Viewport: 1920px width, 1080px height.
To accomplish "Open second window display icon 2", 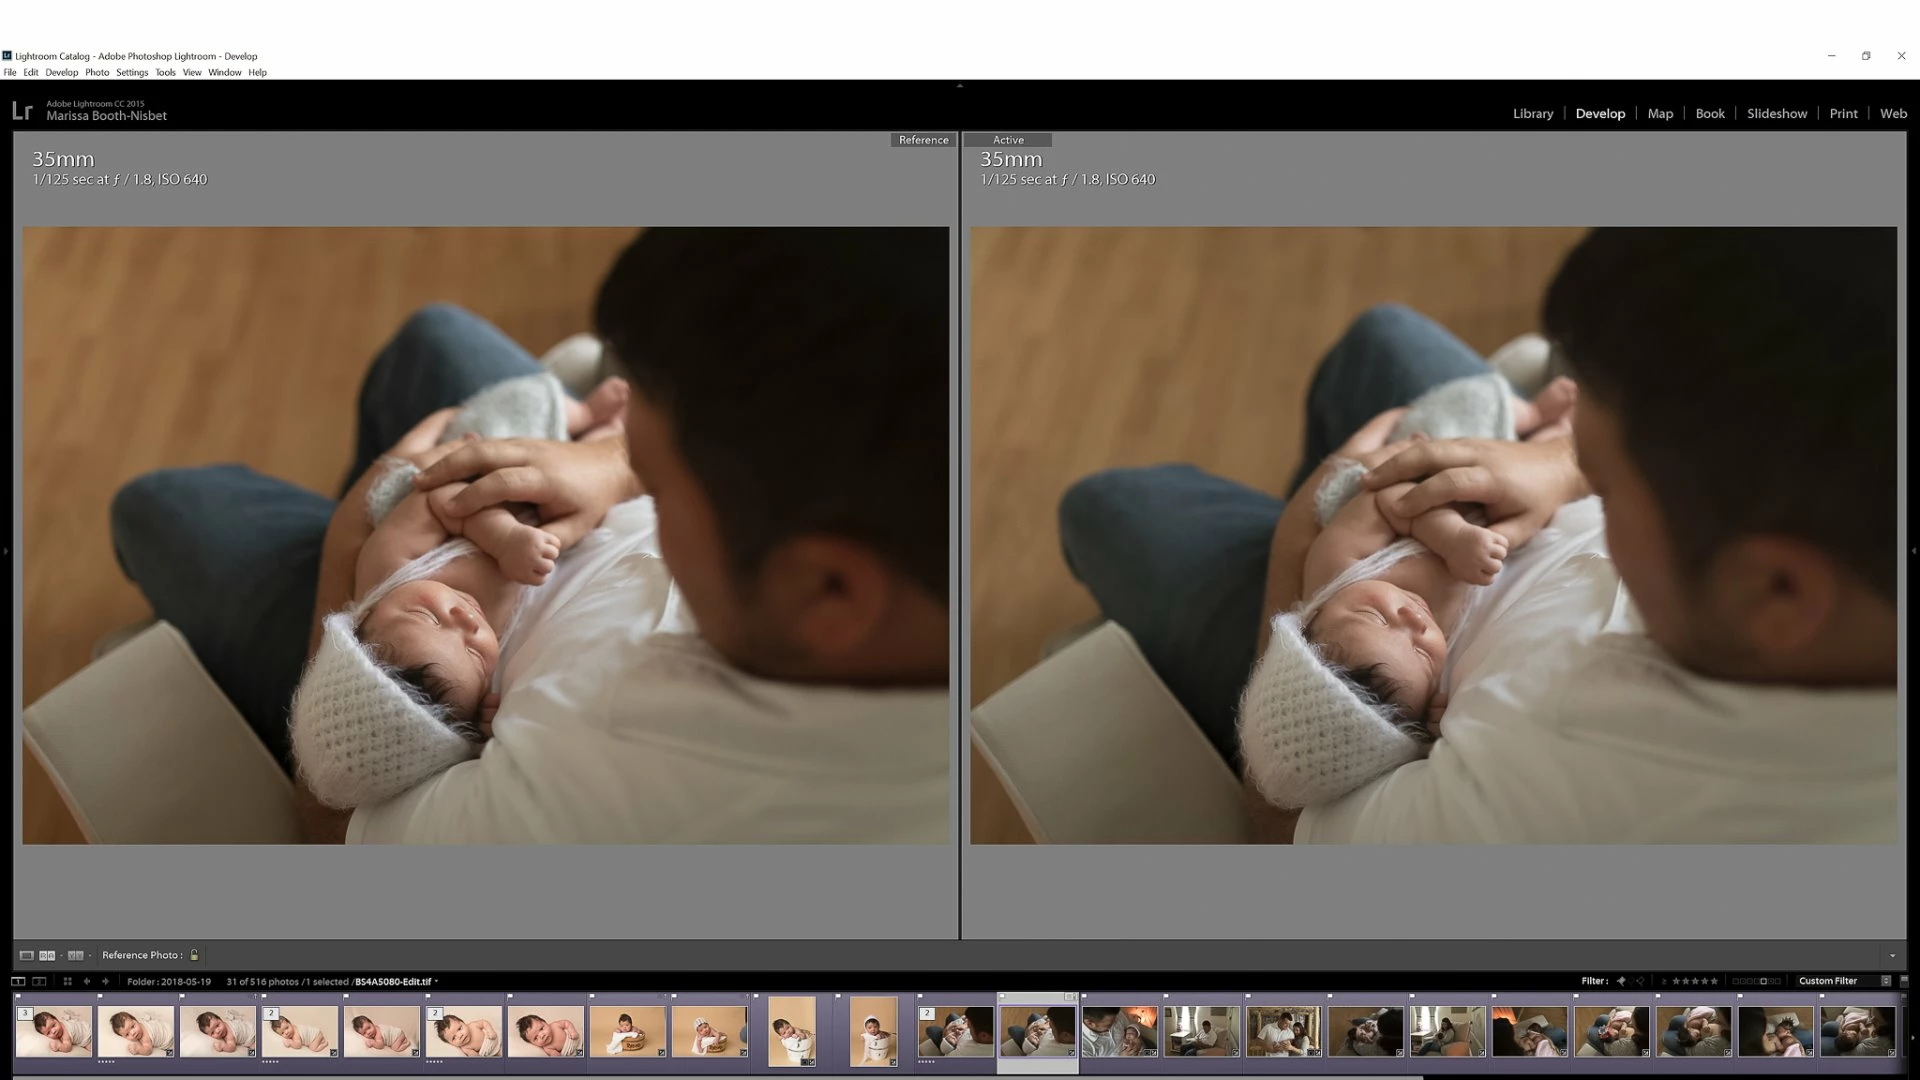I will pyautogui.click(x=39, y=981).
